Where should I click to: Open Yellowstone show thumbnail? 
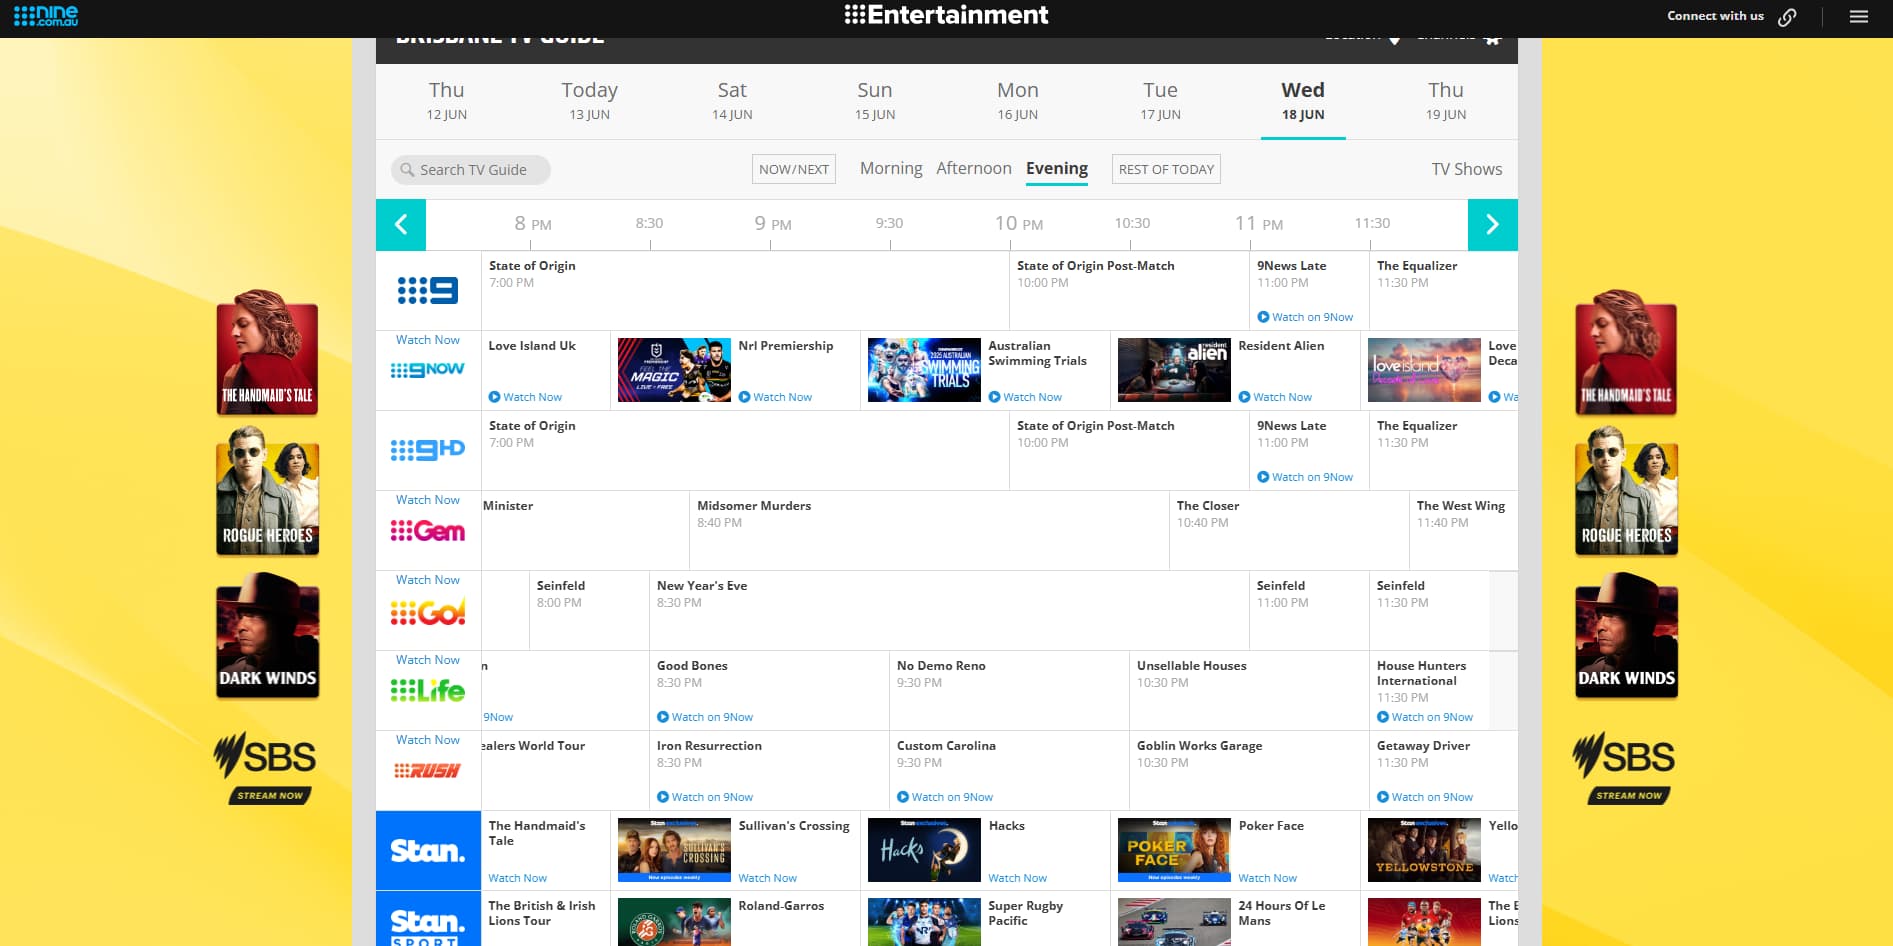pos(1424,850)
